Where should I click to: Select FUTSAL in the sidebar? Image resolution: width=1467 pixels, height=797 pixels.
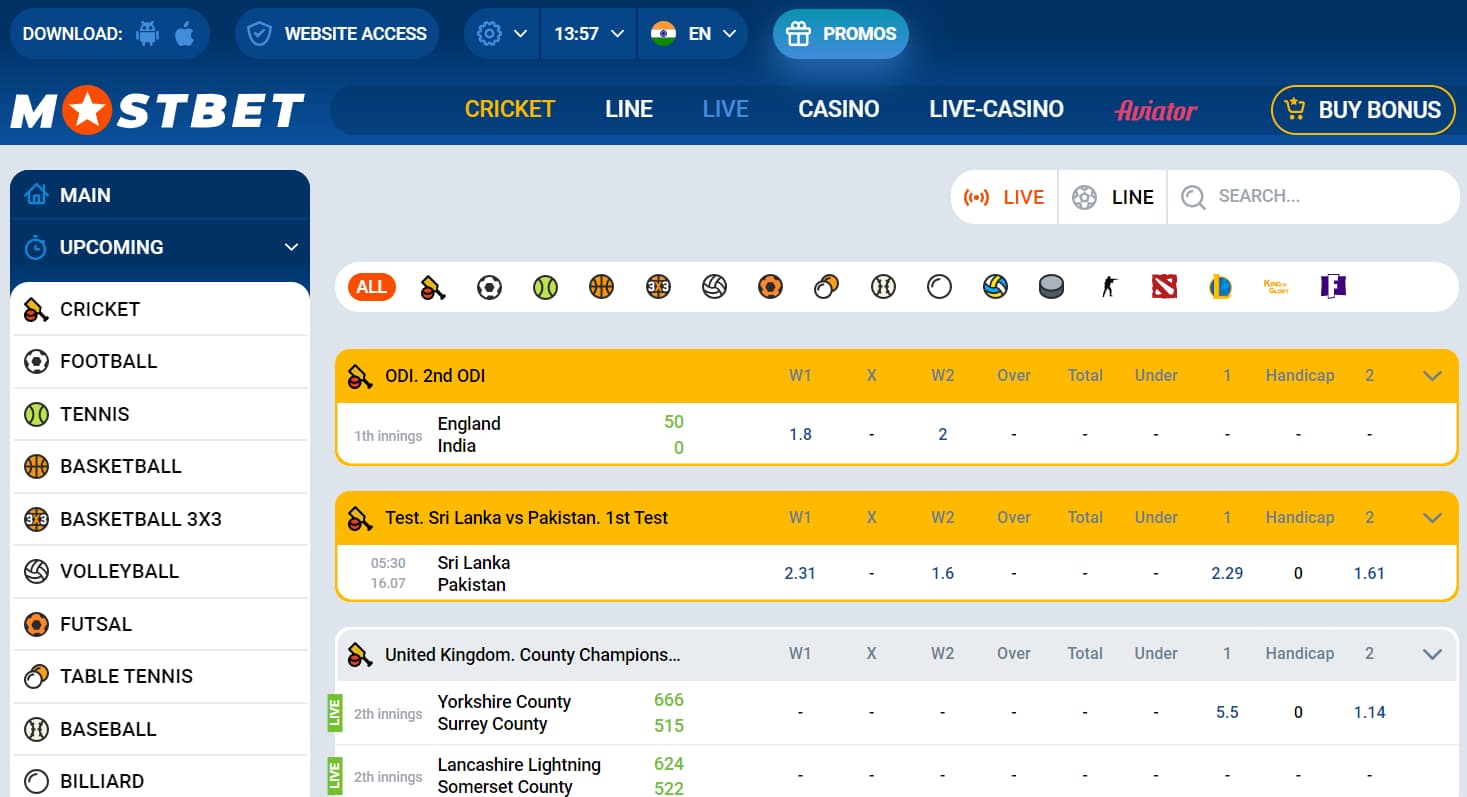tap(160, 624)
